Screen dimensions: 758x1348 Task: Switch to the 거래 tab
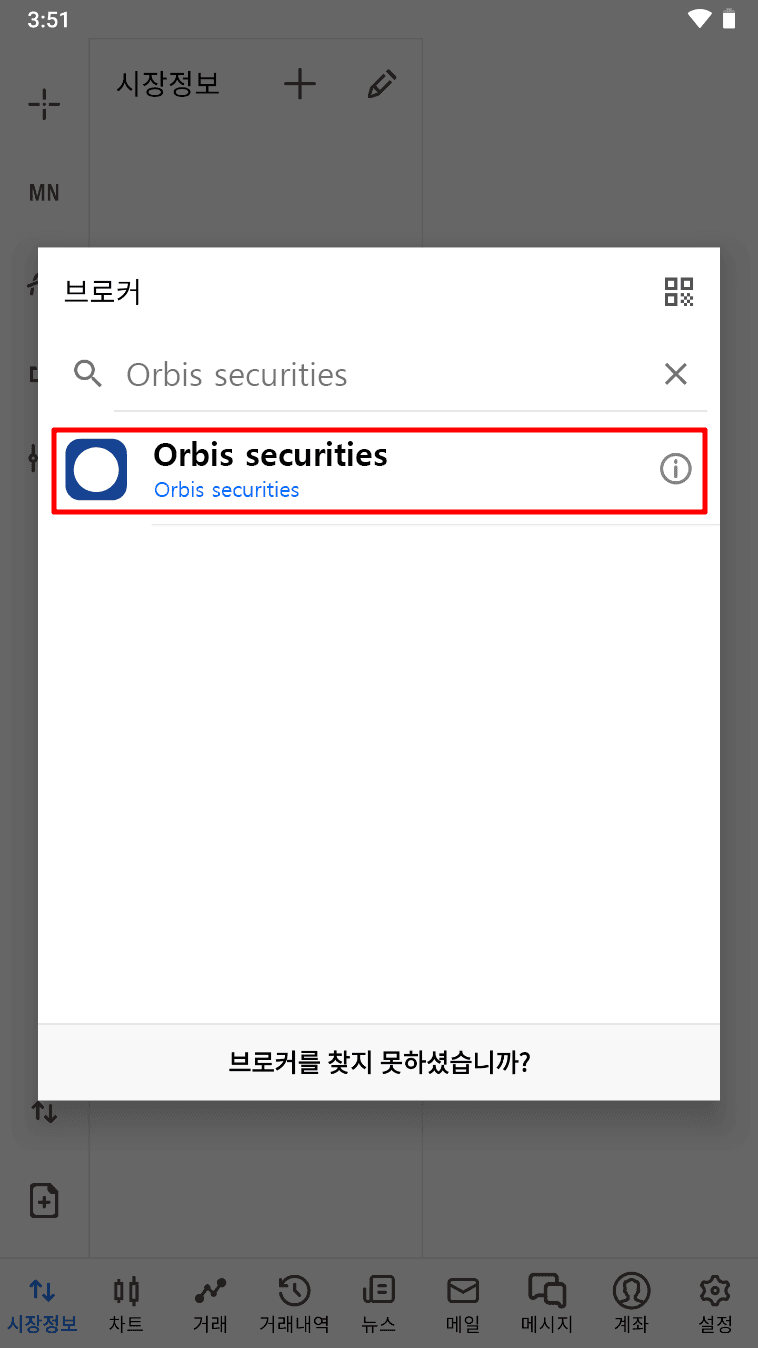point(210,1304)
